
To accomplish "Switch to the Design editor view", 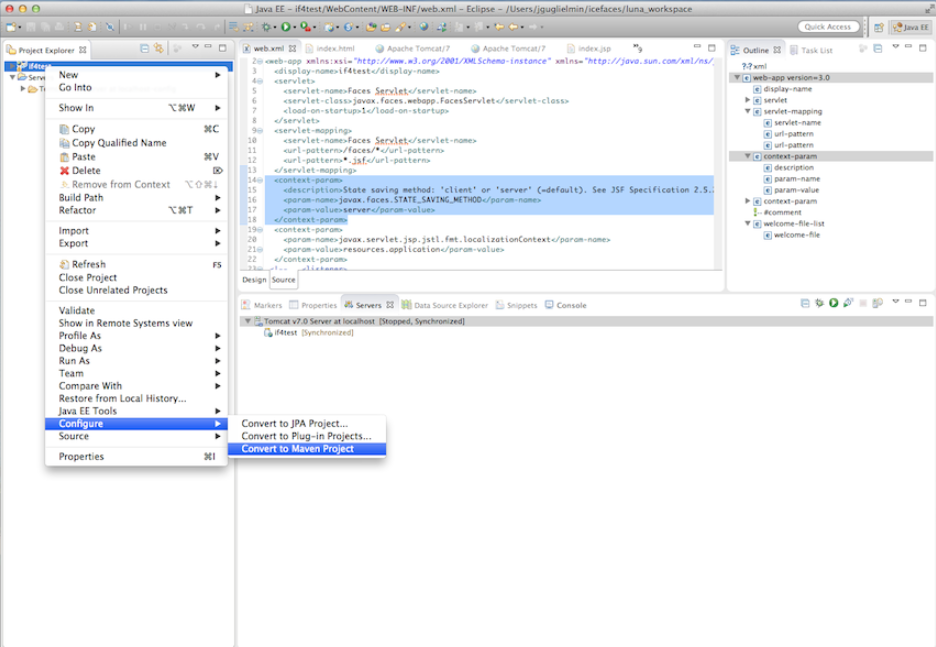I will (254, 280).
